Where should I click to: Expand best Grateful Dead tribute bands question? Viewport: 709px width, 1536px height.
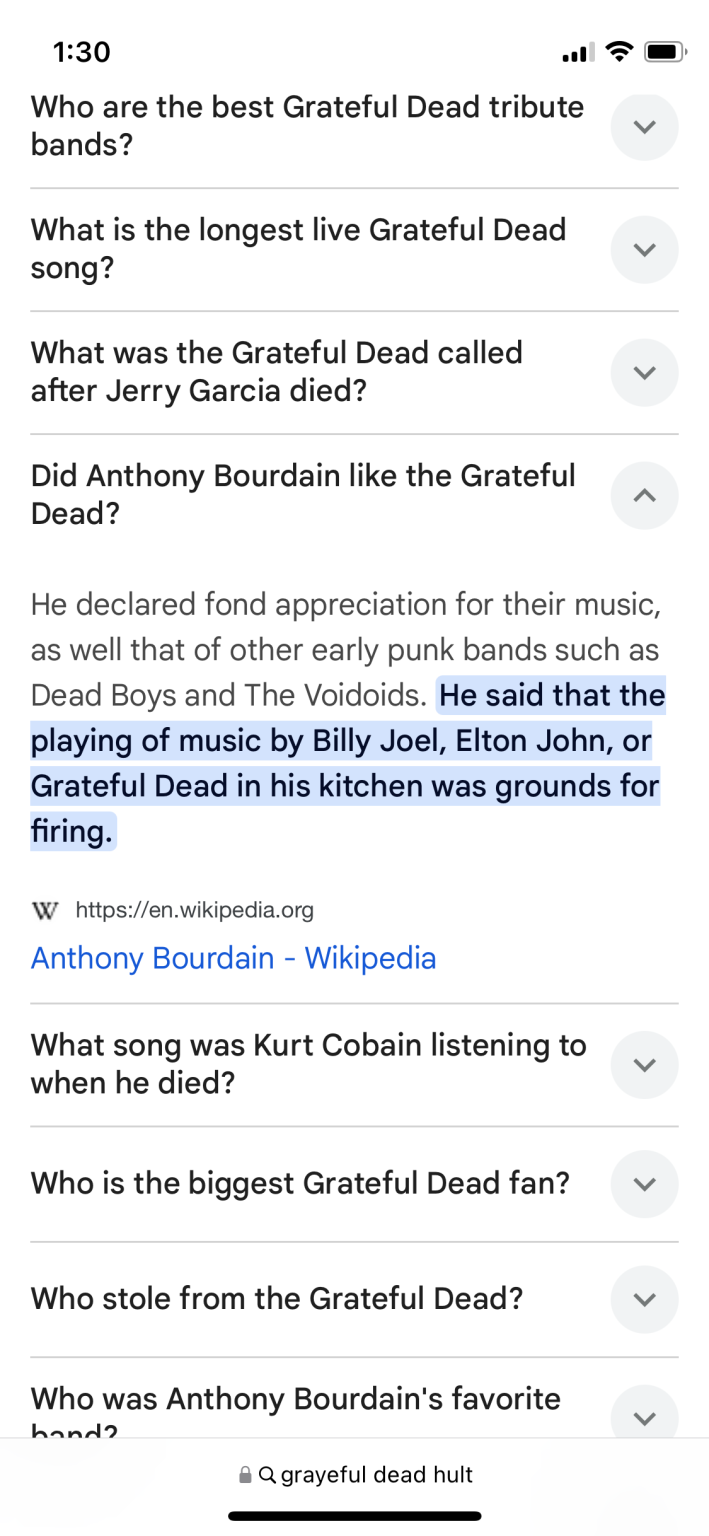(644, 127)
